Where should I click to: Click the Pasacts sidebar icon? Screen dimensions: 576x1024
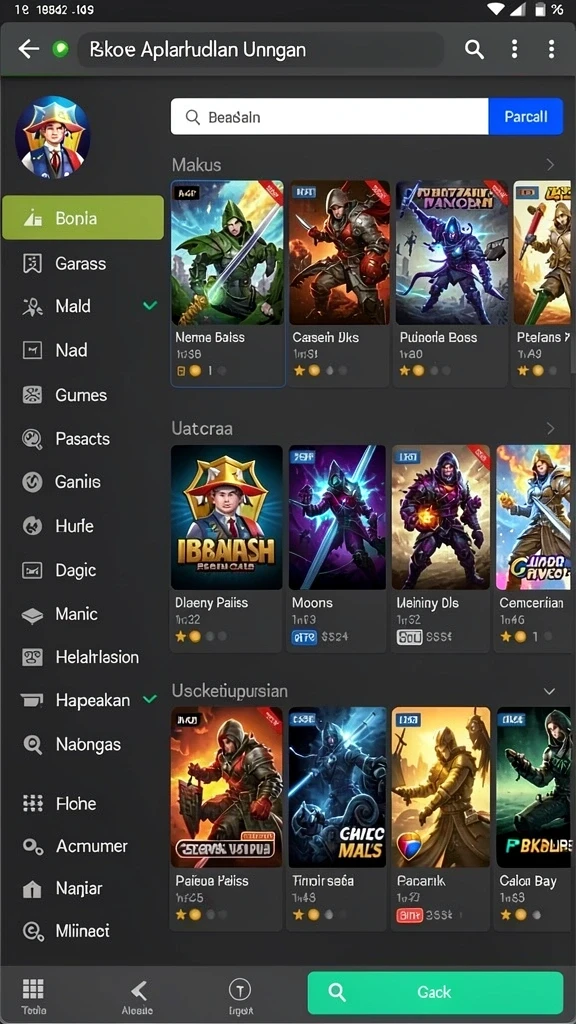32,439
